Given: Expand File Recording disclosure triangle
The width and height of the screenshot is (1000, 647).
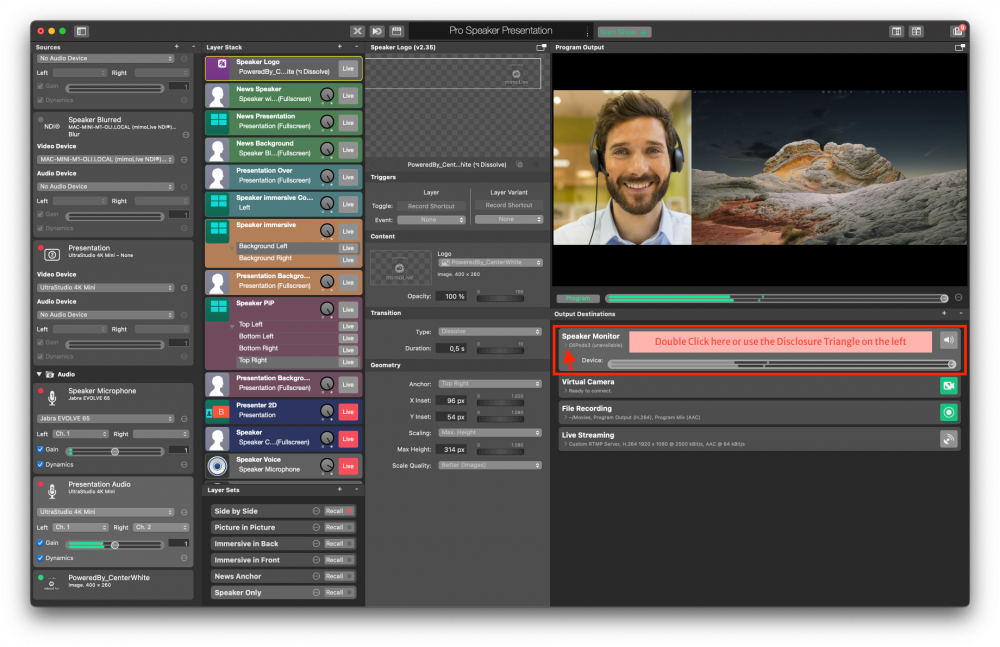Looking at the screenshot, I should pyautogui.click(x=565, y=417).
